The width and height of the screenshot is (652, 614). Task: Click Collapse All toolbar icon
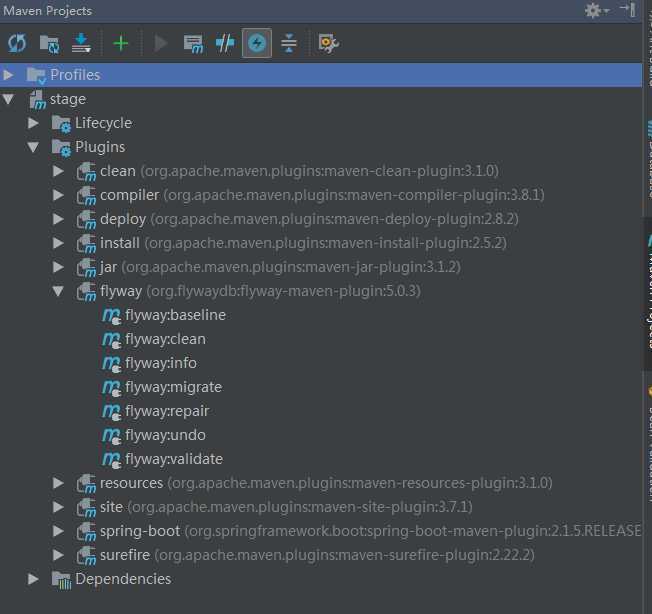(x=289, y=43)
